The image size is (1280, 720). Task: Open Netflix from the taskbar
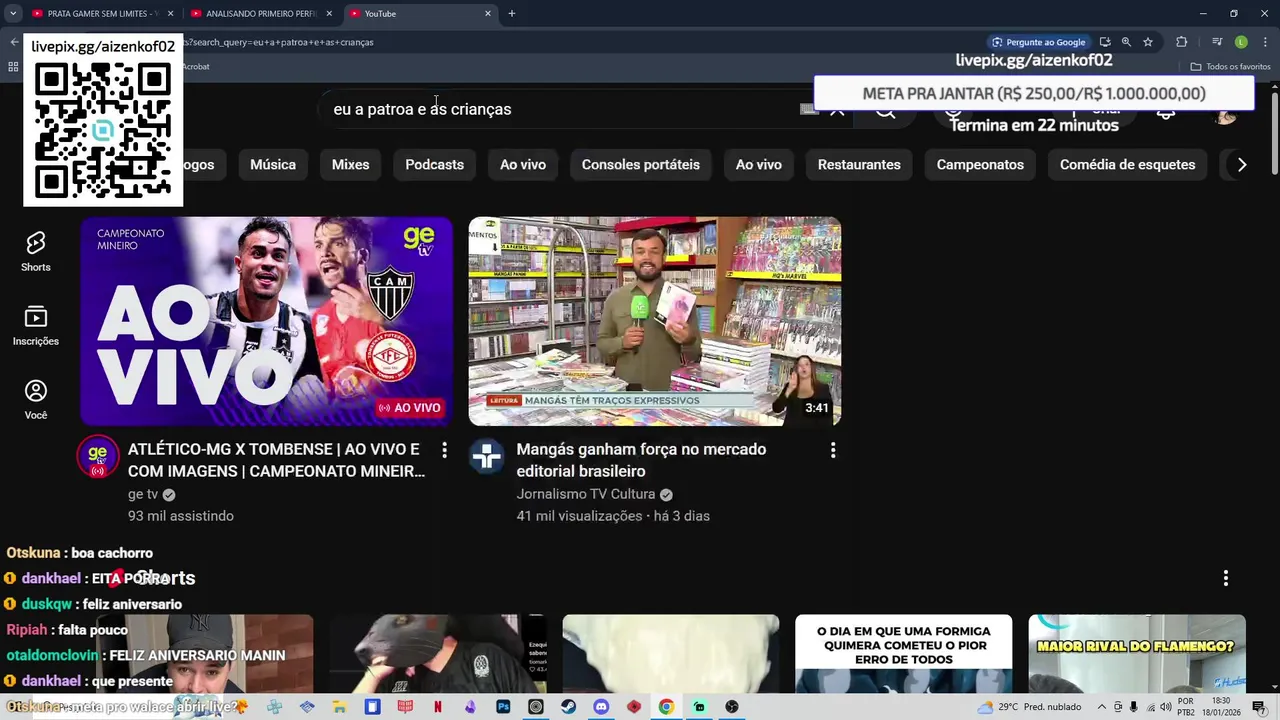[x=437, y=707]
